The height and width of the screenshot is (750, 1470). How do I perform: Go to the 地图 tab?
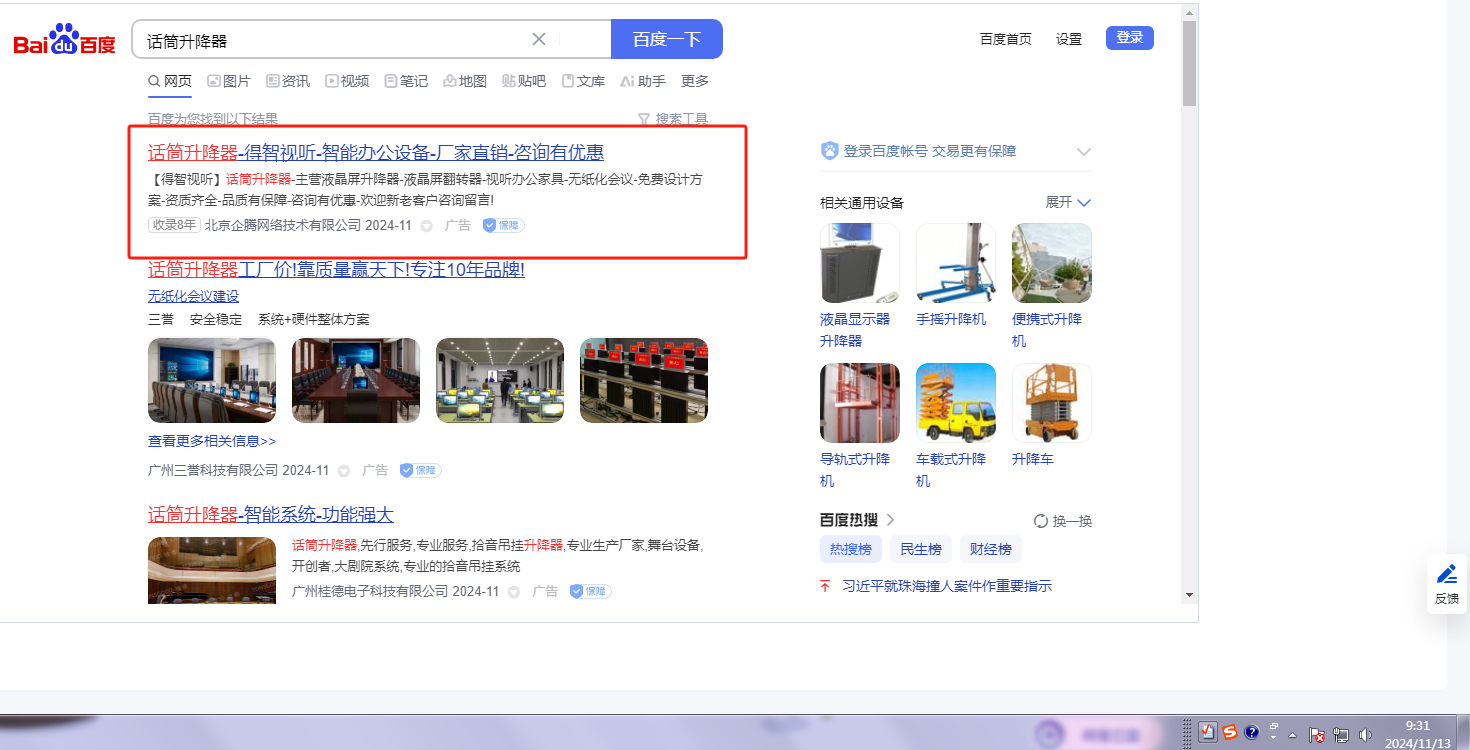pyautogui.click(x=465, y=81)
